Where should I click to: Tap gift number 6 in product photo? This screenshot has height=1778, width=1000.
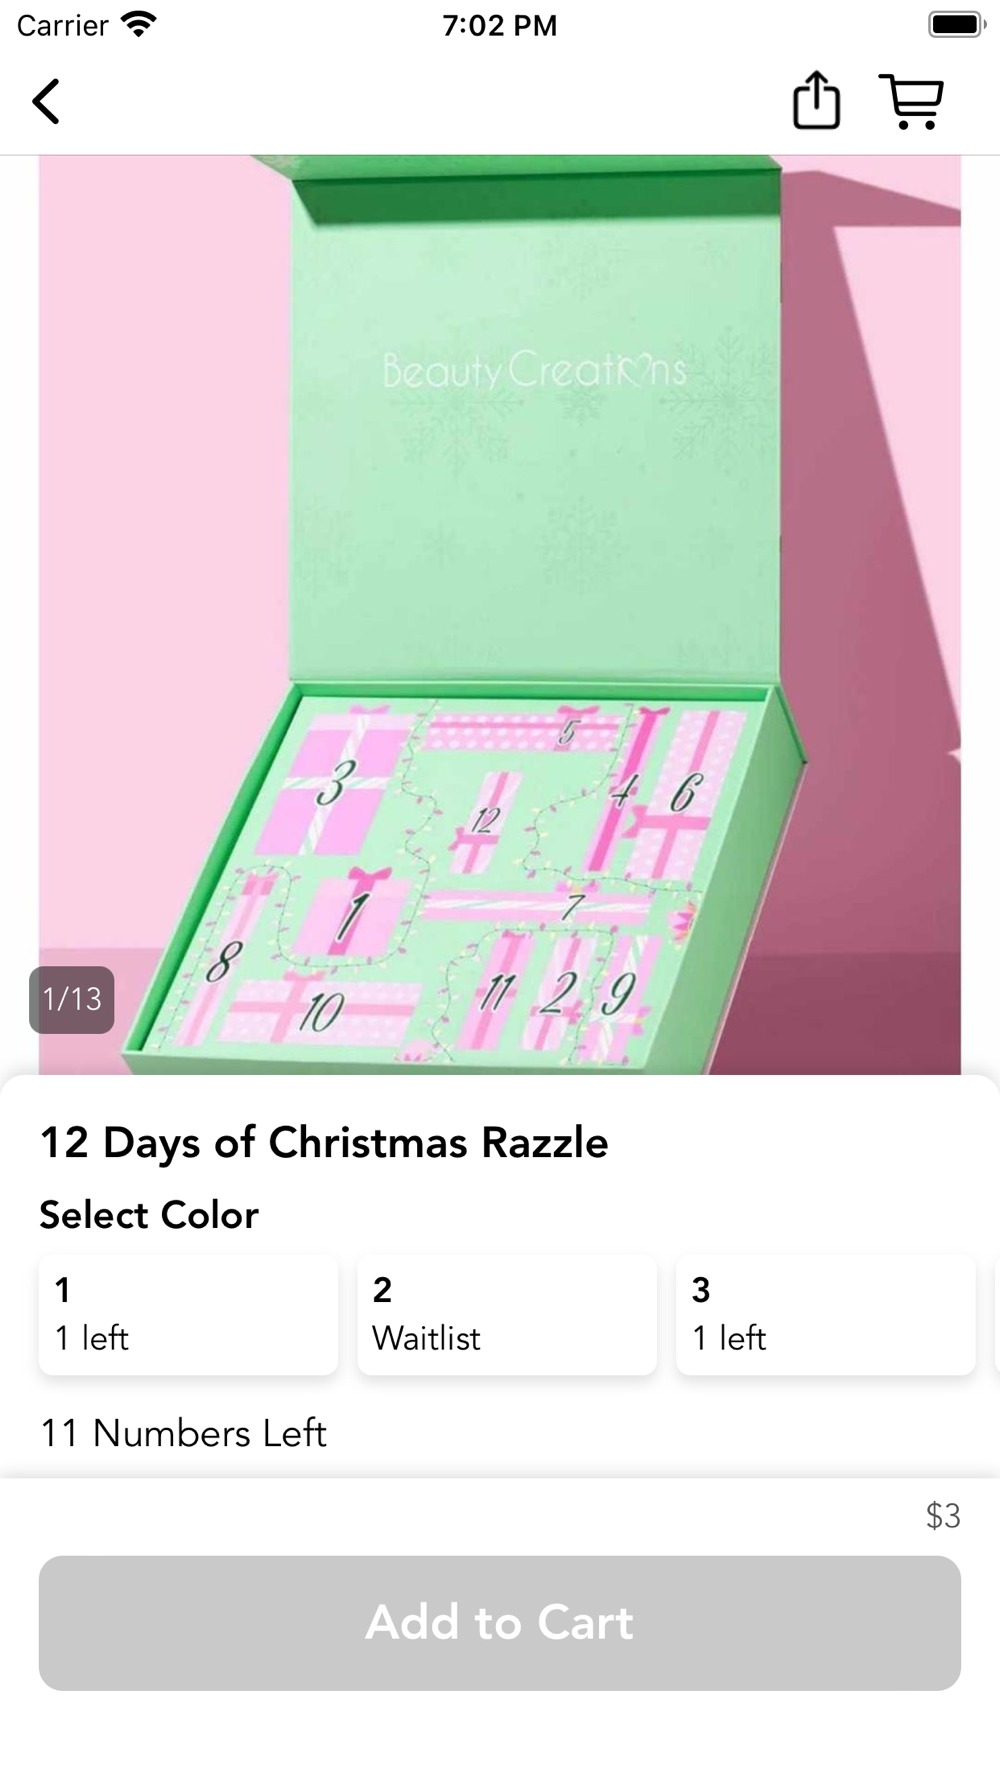[683, 793]
